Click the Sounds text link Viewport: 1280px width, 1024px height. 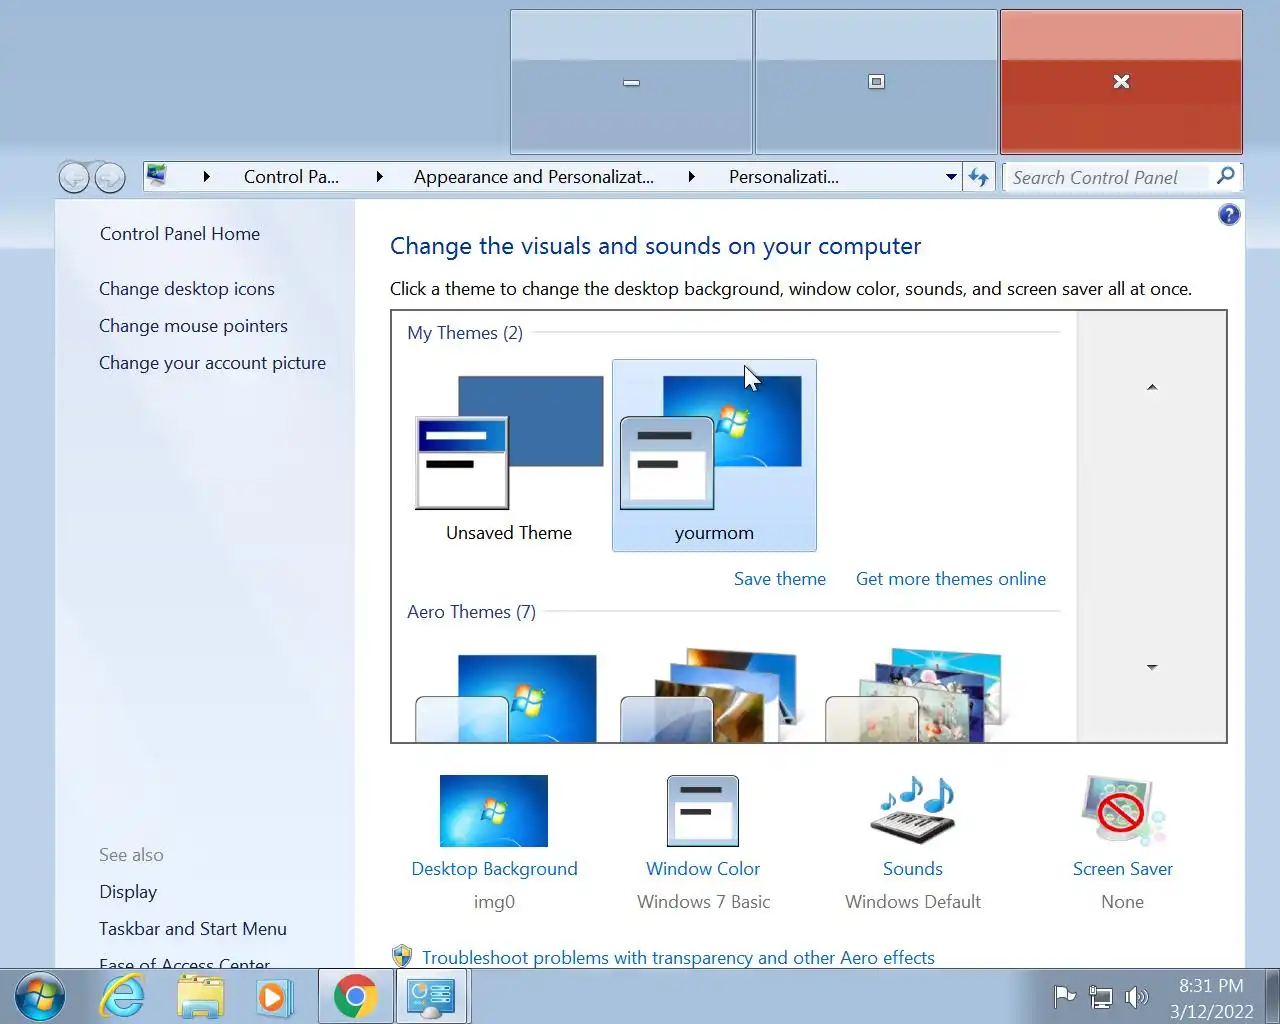(913, 869)
